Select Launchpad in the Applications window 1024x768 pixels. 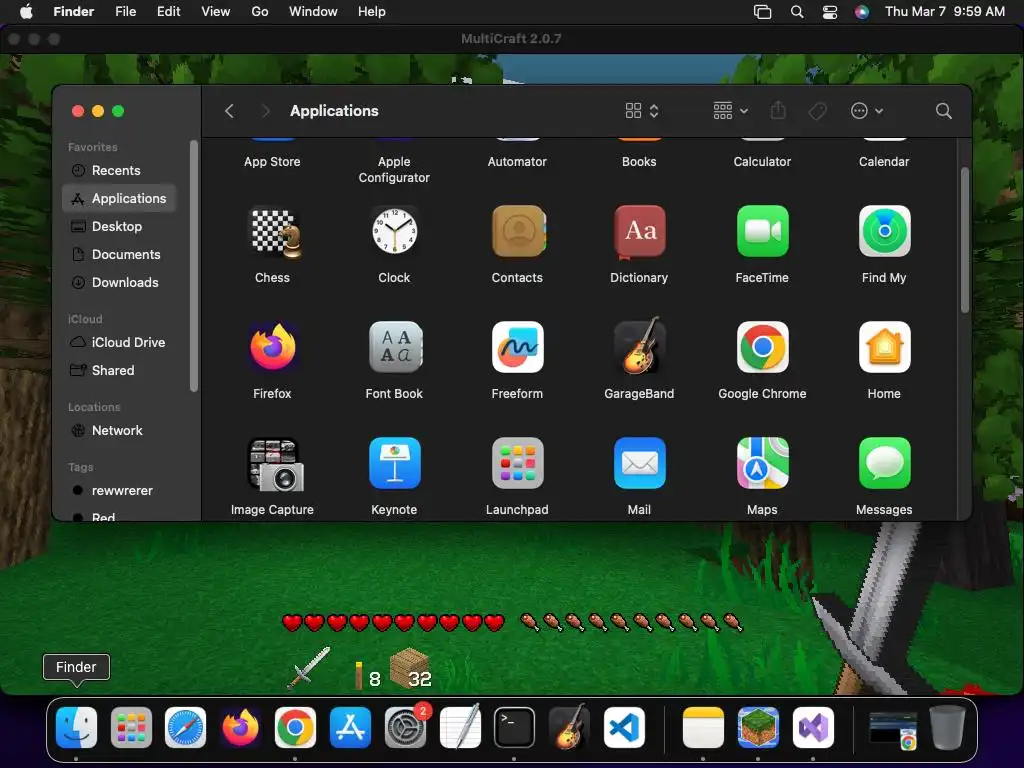517,463
